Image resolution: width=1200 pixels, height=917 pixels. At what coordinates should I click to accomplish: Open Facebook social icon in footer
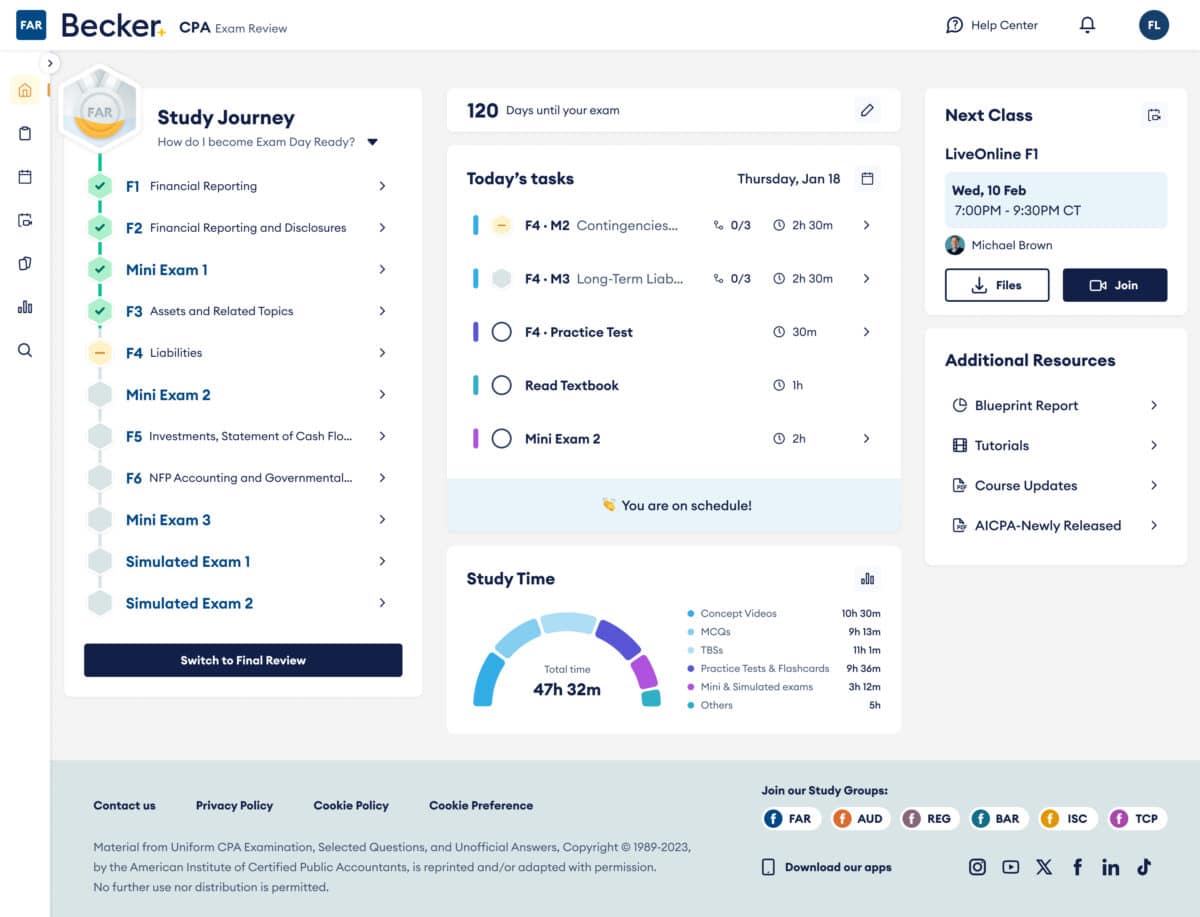[1077, 867]
